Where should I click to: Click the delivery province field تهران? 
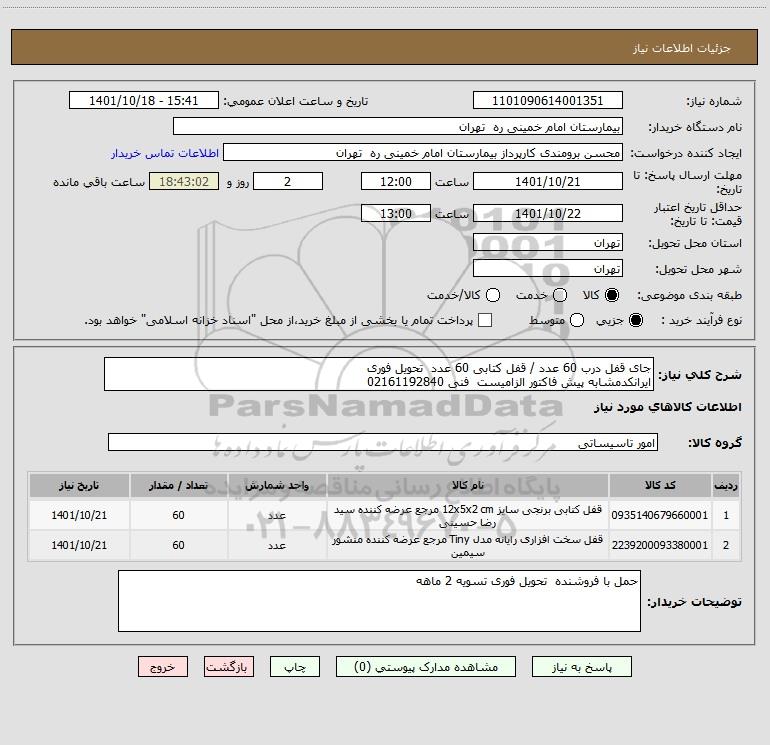coord(548,242)
